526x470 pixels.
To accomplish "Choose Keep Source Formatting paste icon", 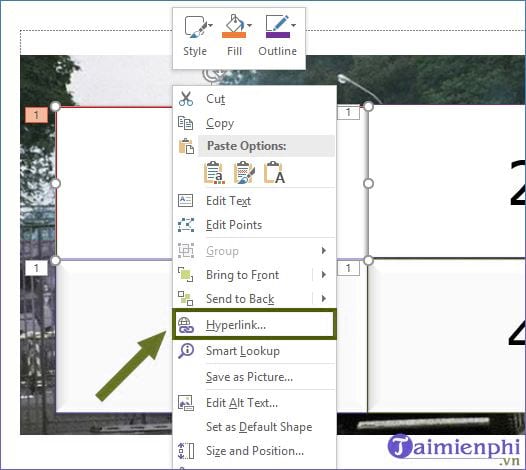I will (214, 173).
